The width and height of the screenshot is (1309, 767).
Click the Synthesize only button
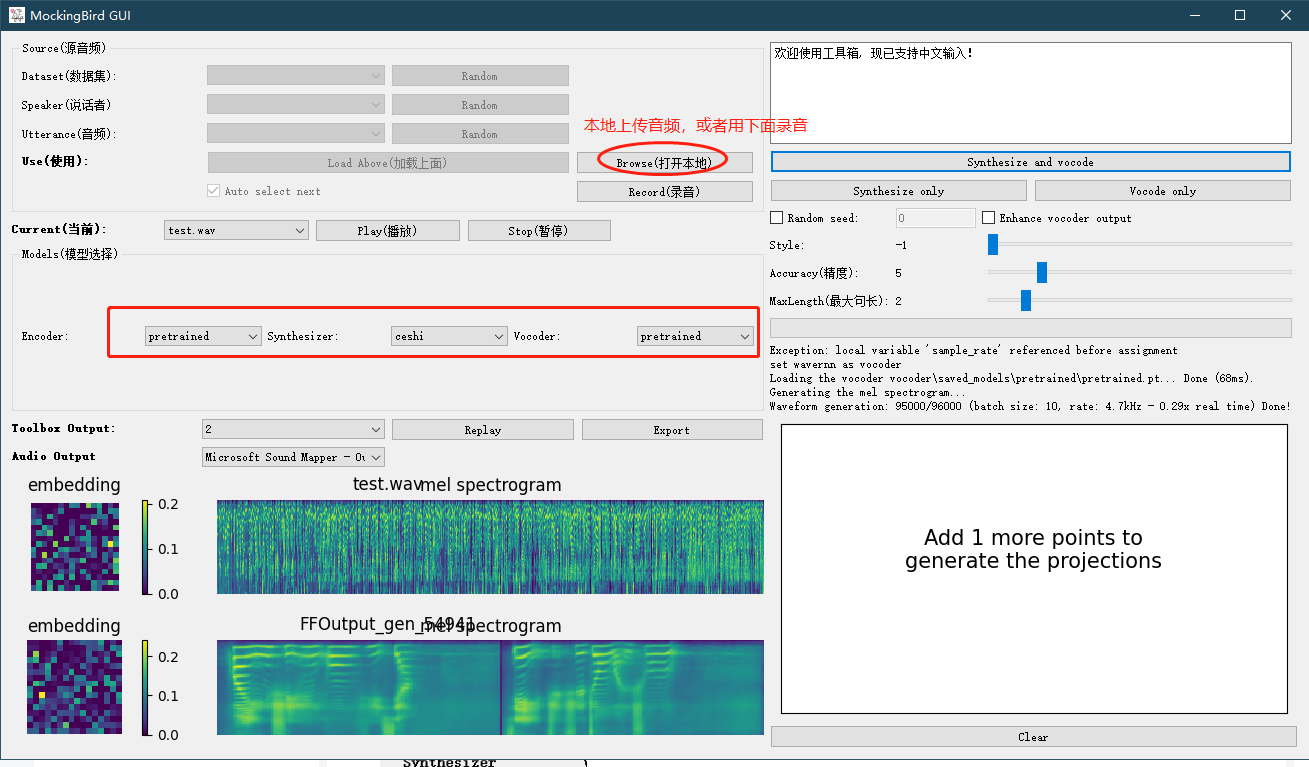(x=898, y=191)
